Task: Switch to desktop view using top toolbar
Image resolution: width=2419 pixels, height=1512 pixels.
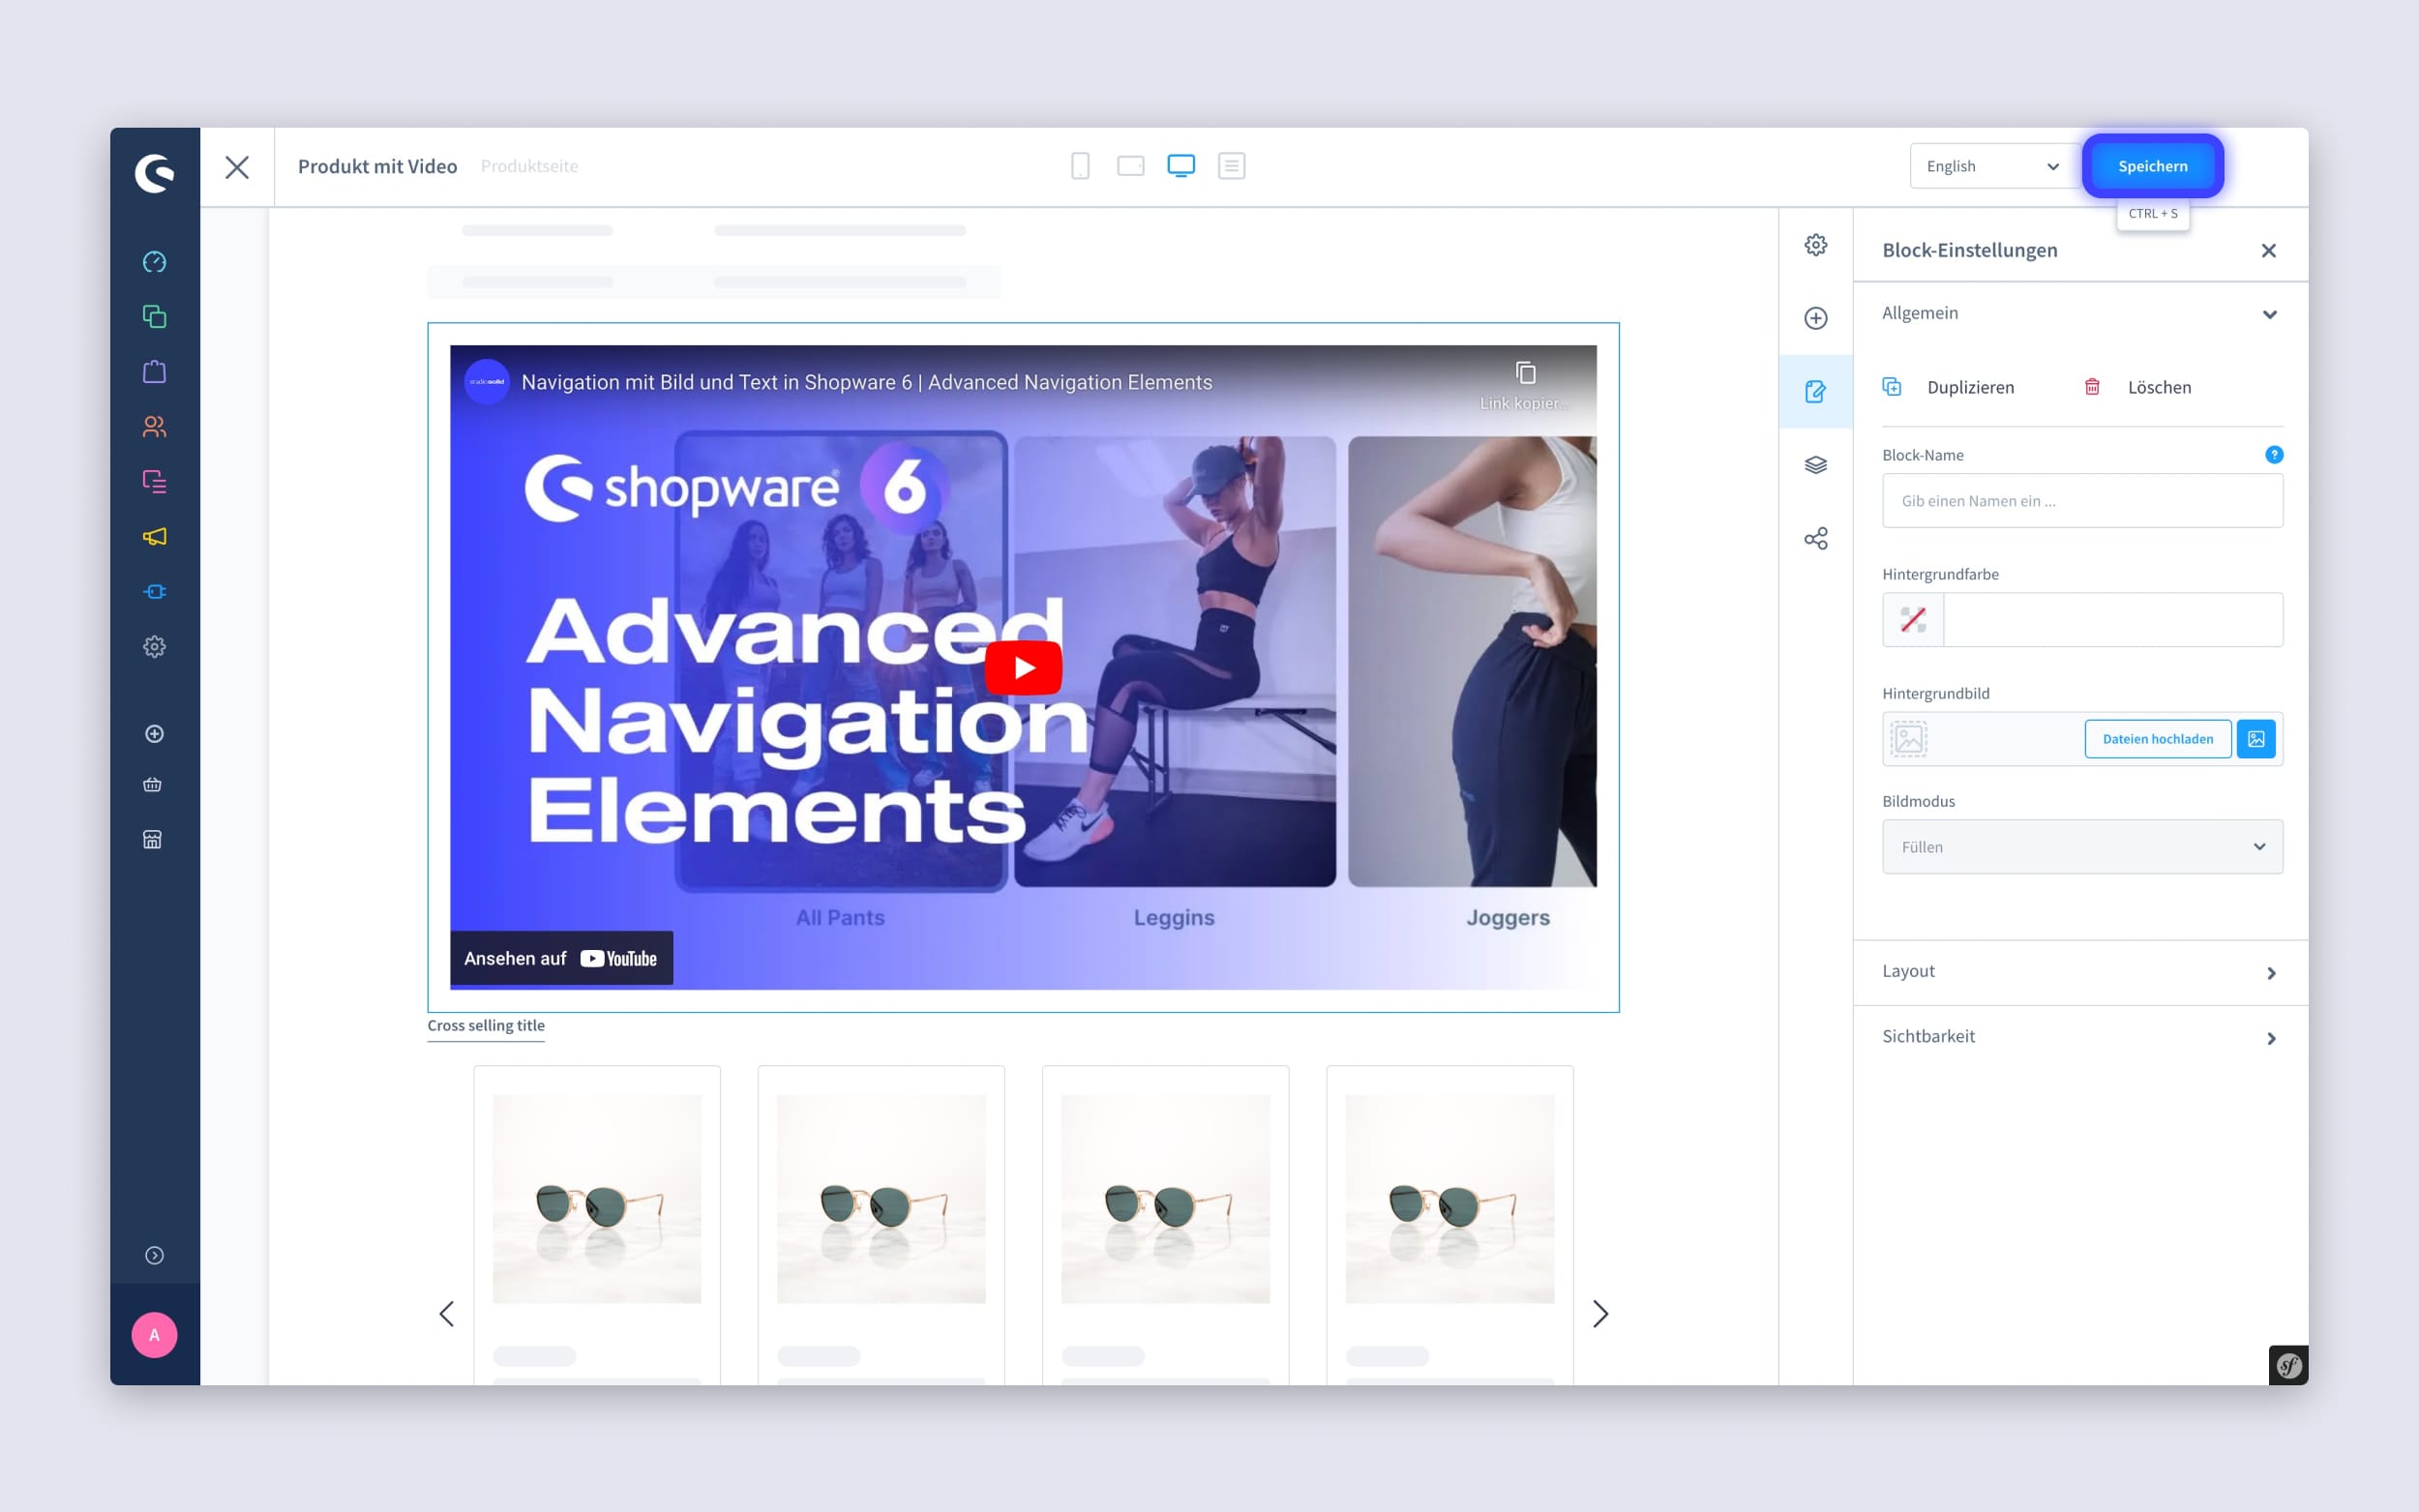Action: pos(1182,165)
